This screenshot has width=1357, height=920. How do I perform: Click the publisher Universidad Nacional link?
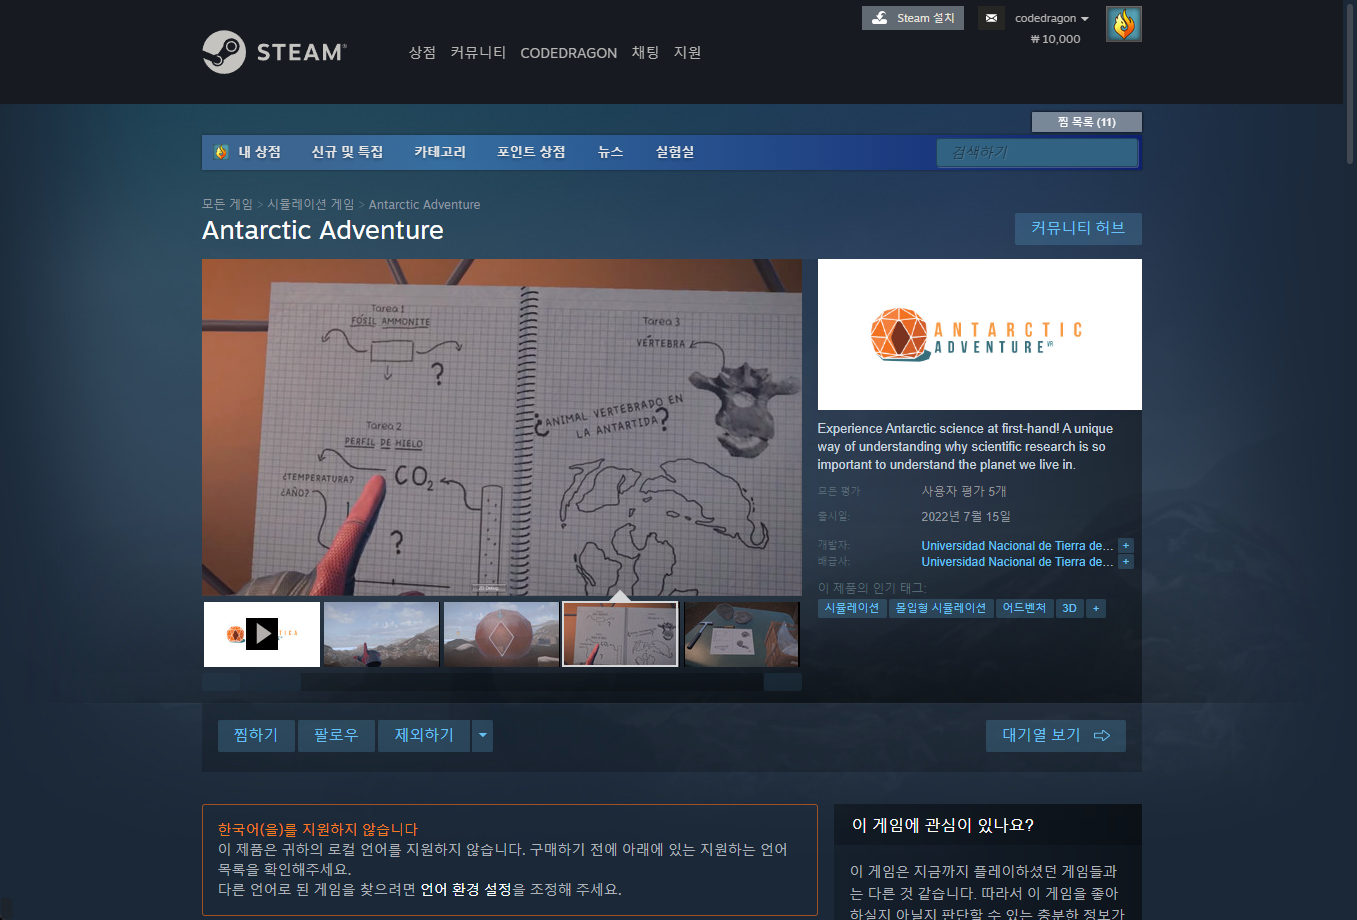pyautogui.click(x=1017, y=562)
